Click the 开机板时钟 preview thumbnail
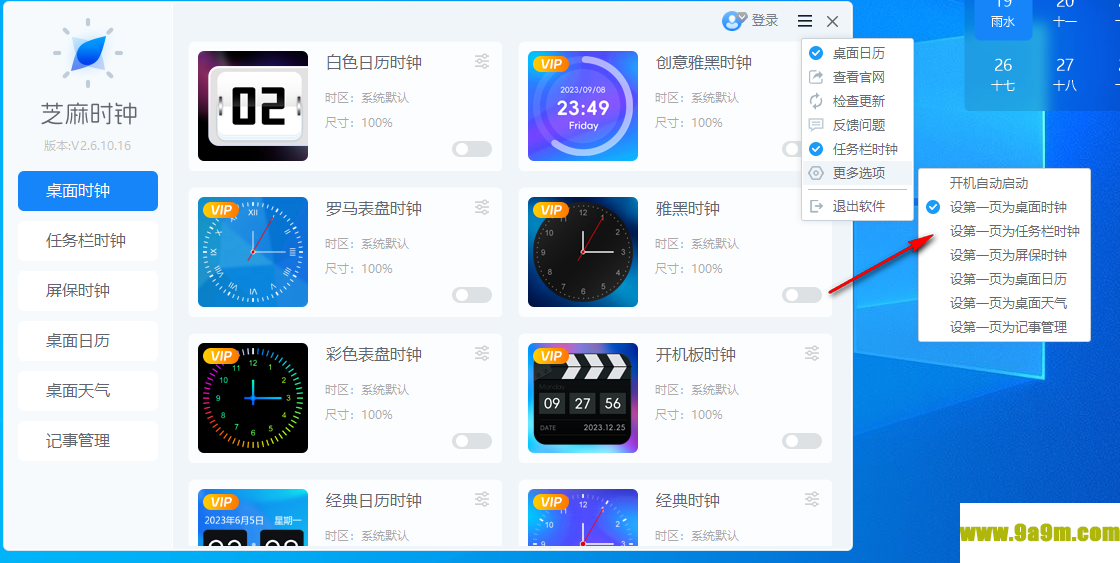1120x563 pixels. click(583, 398)
